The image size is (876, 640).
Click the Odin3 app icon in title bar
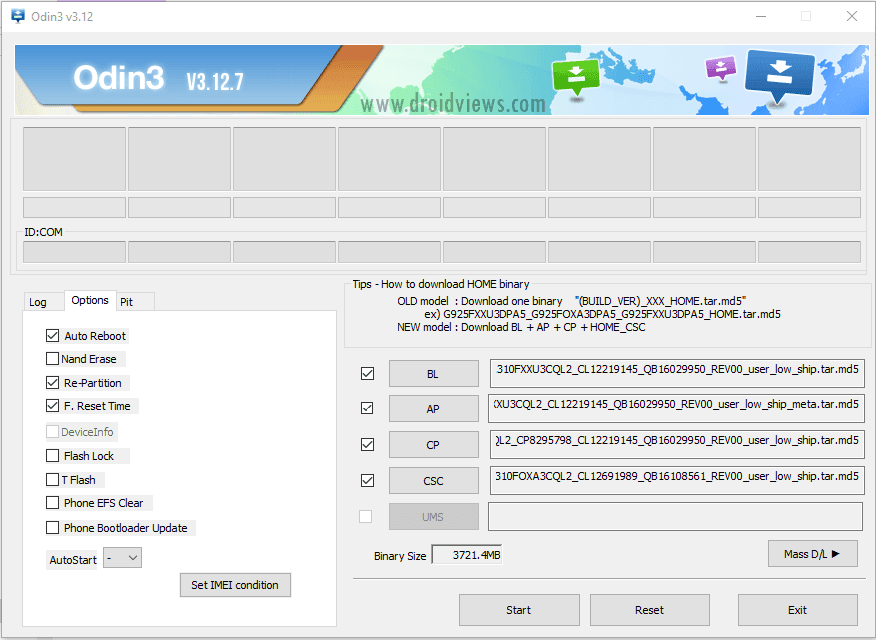pos(17,16)
